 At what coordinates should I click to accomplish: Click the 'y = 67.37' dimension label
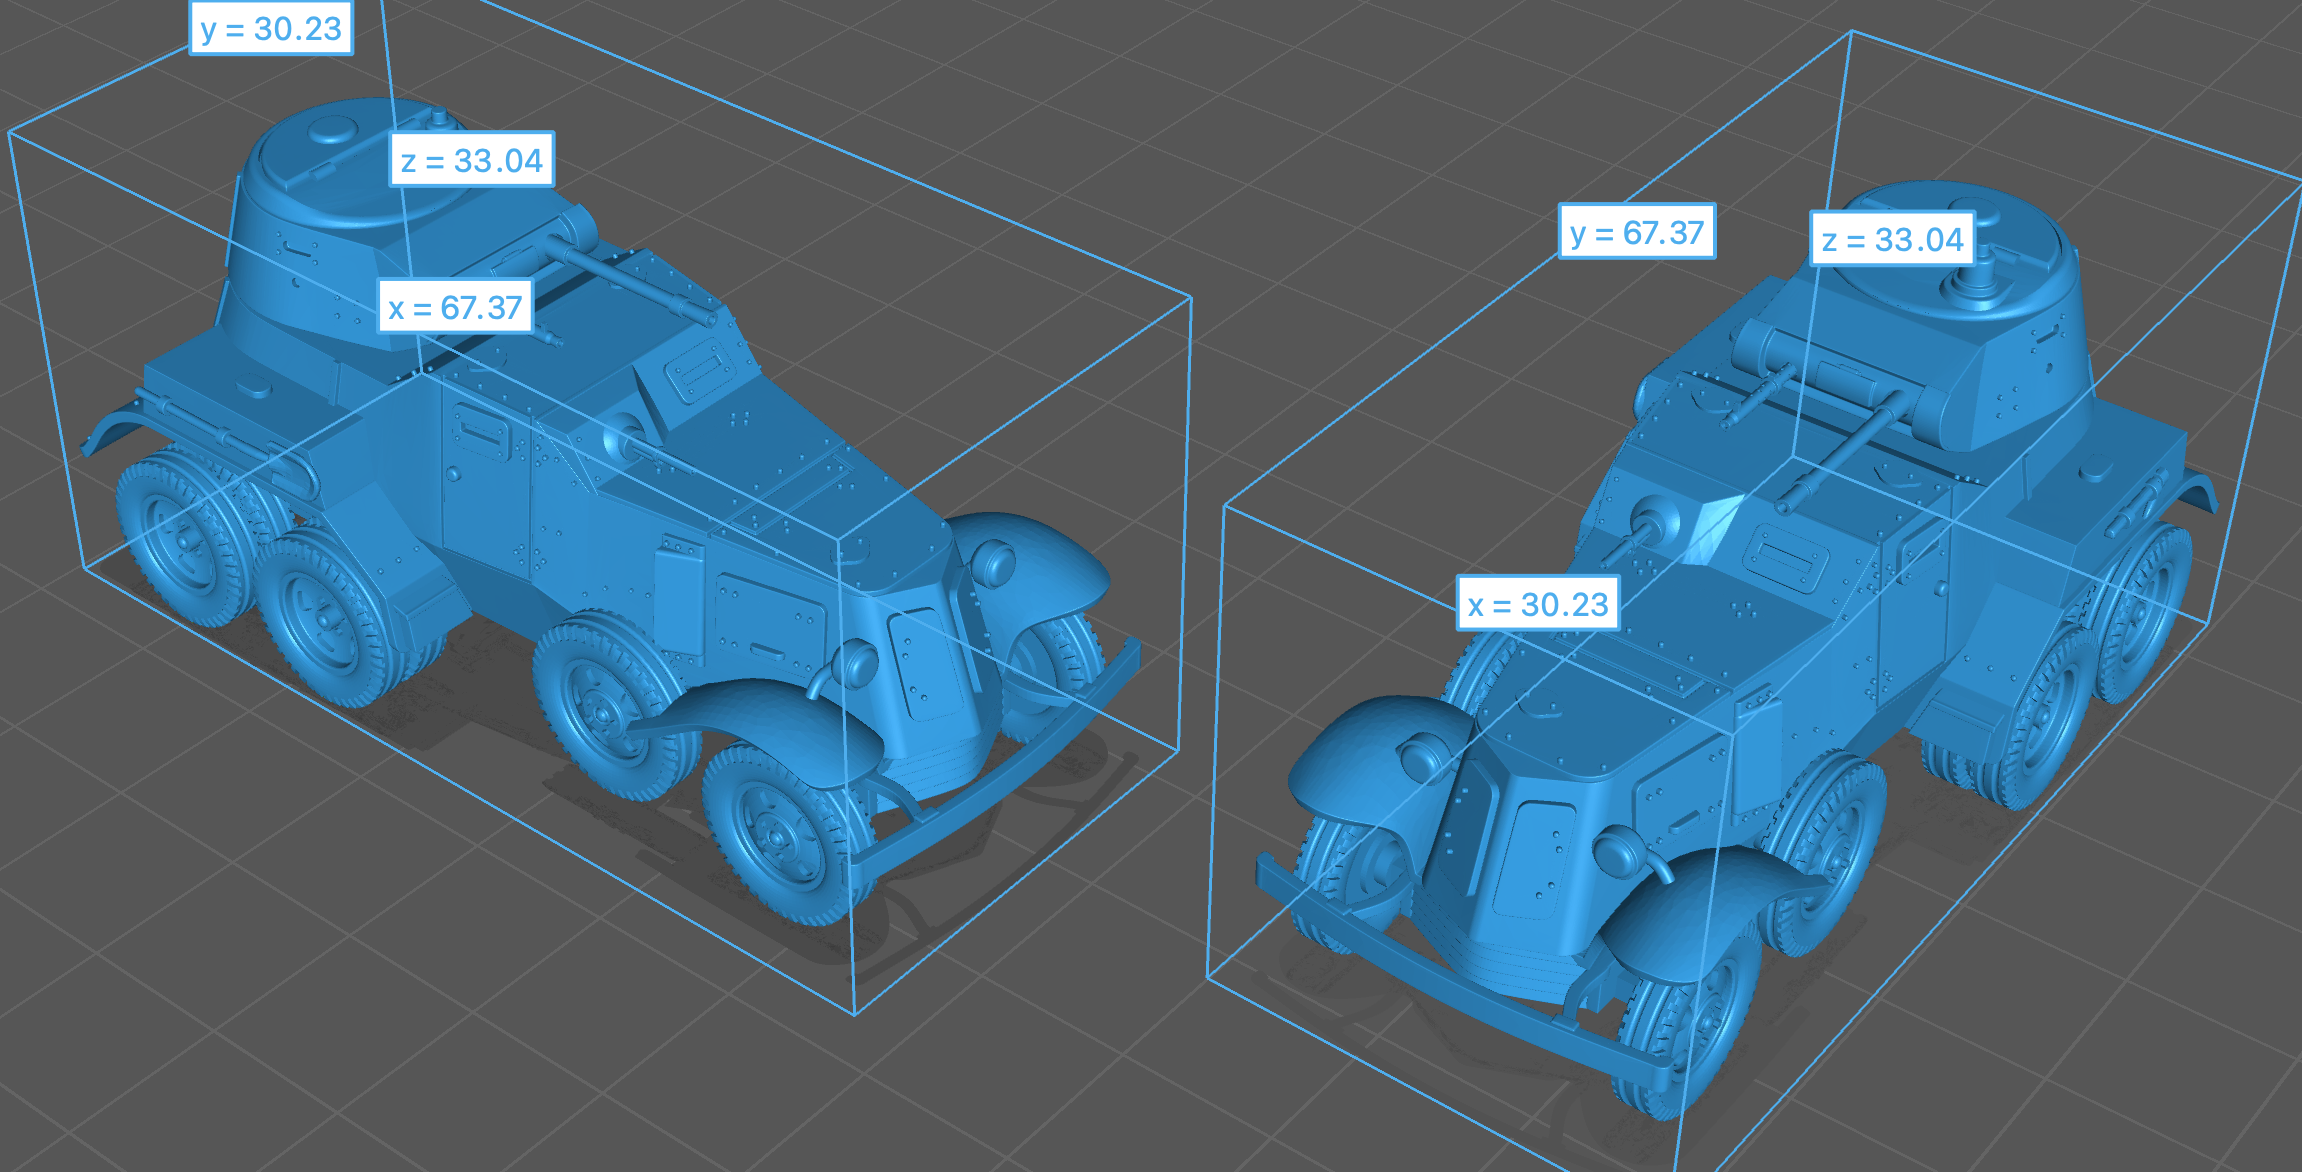1637,233
